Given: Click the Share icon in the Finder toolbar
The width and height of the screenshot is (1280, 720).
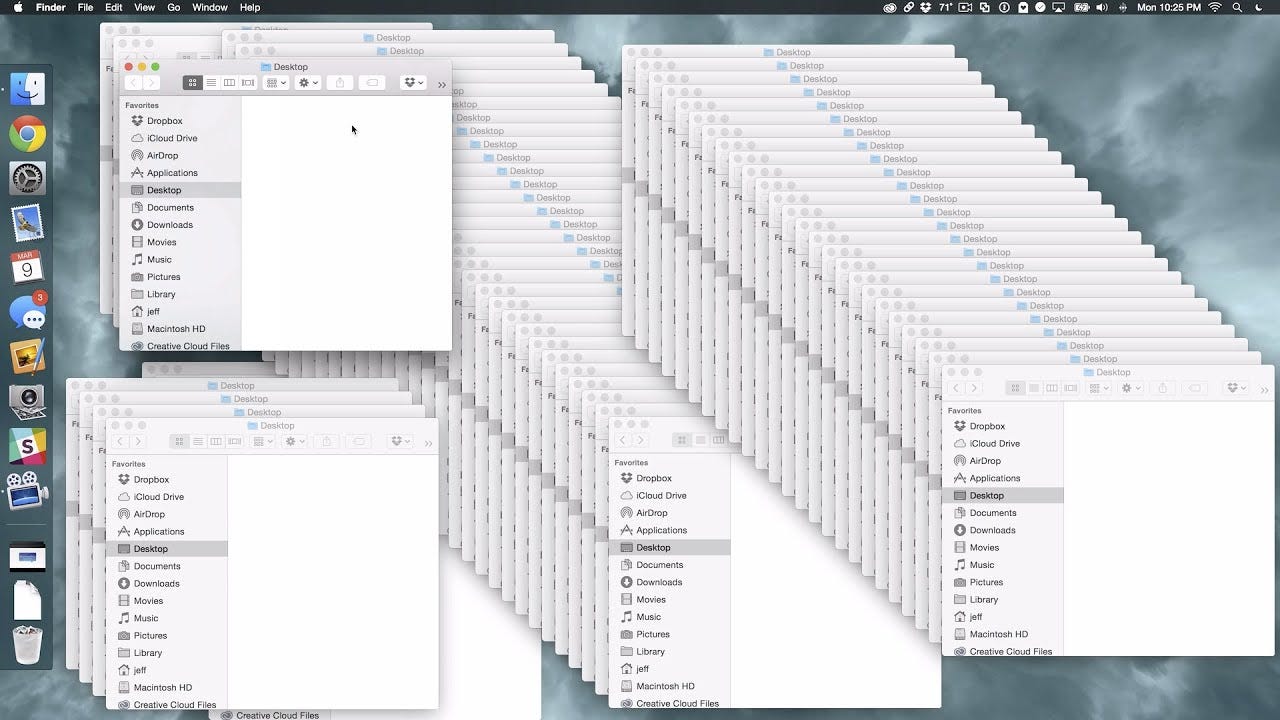Looking at the screenshot, I should point(339,82).
